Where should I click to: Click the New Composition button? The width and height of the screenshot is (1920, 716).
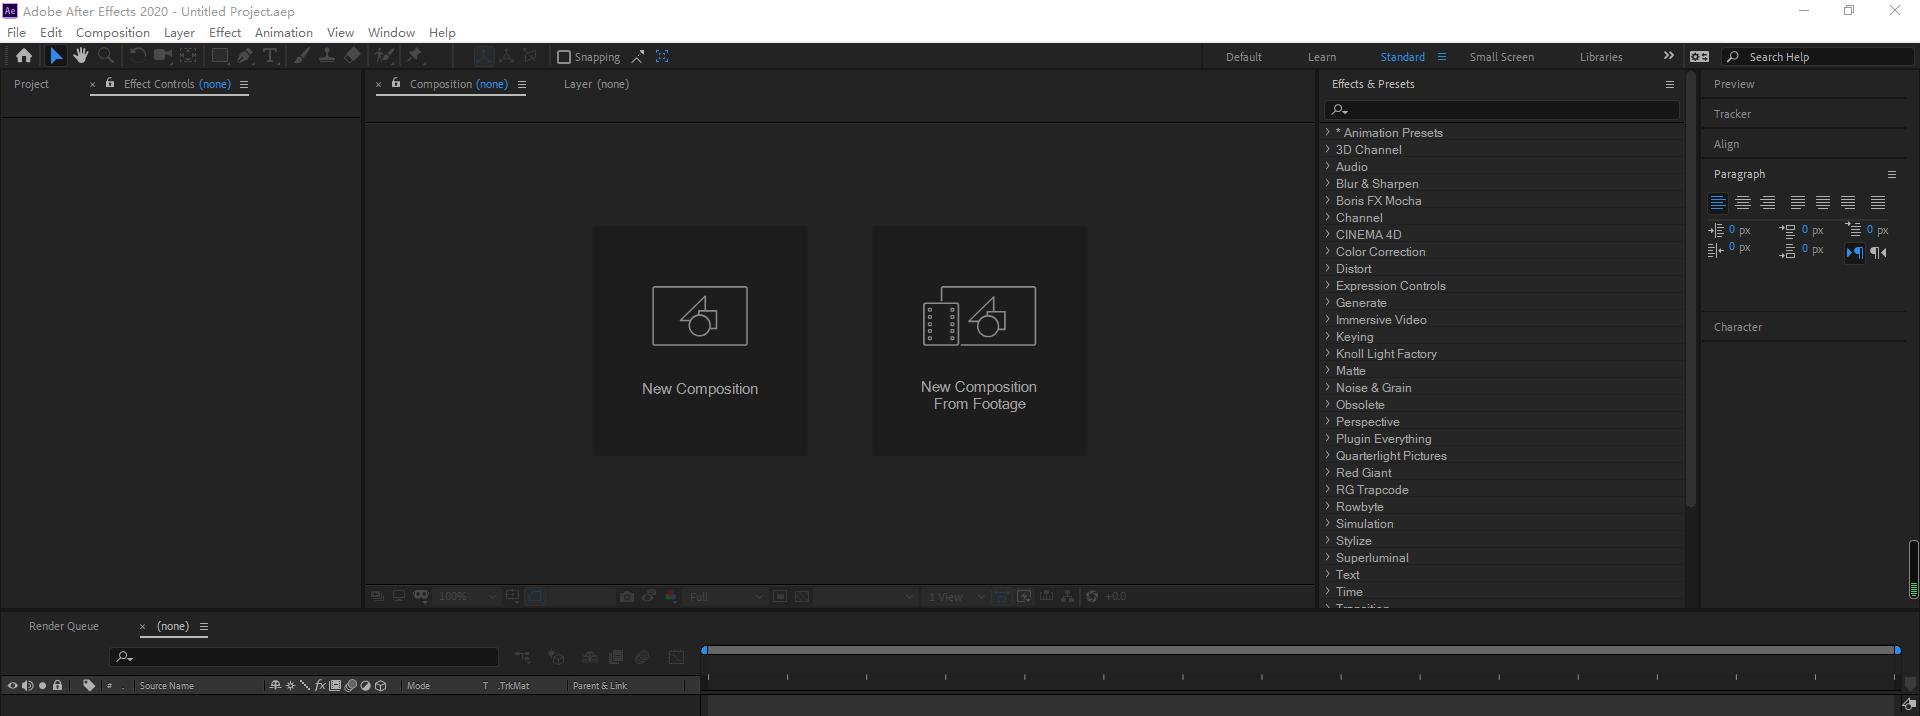click(x=700, y=340)
